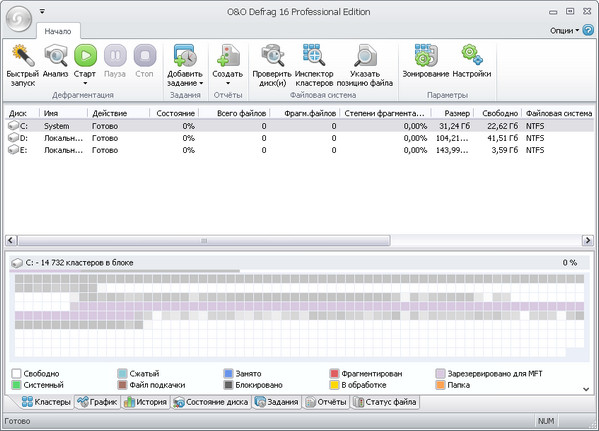Screen dimensions: 599x431
Task: Sort by the Файловая система column header
Action: click(558, 113)
